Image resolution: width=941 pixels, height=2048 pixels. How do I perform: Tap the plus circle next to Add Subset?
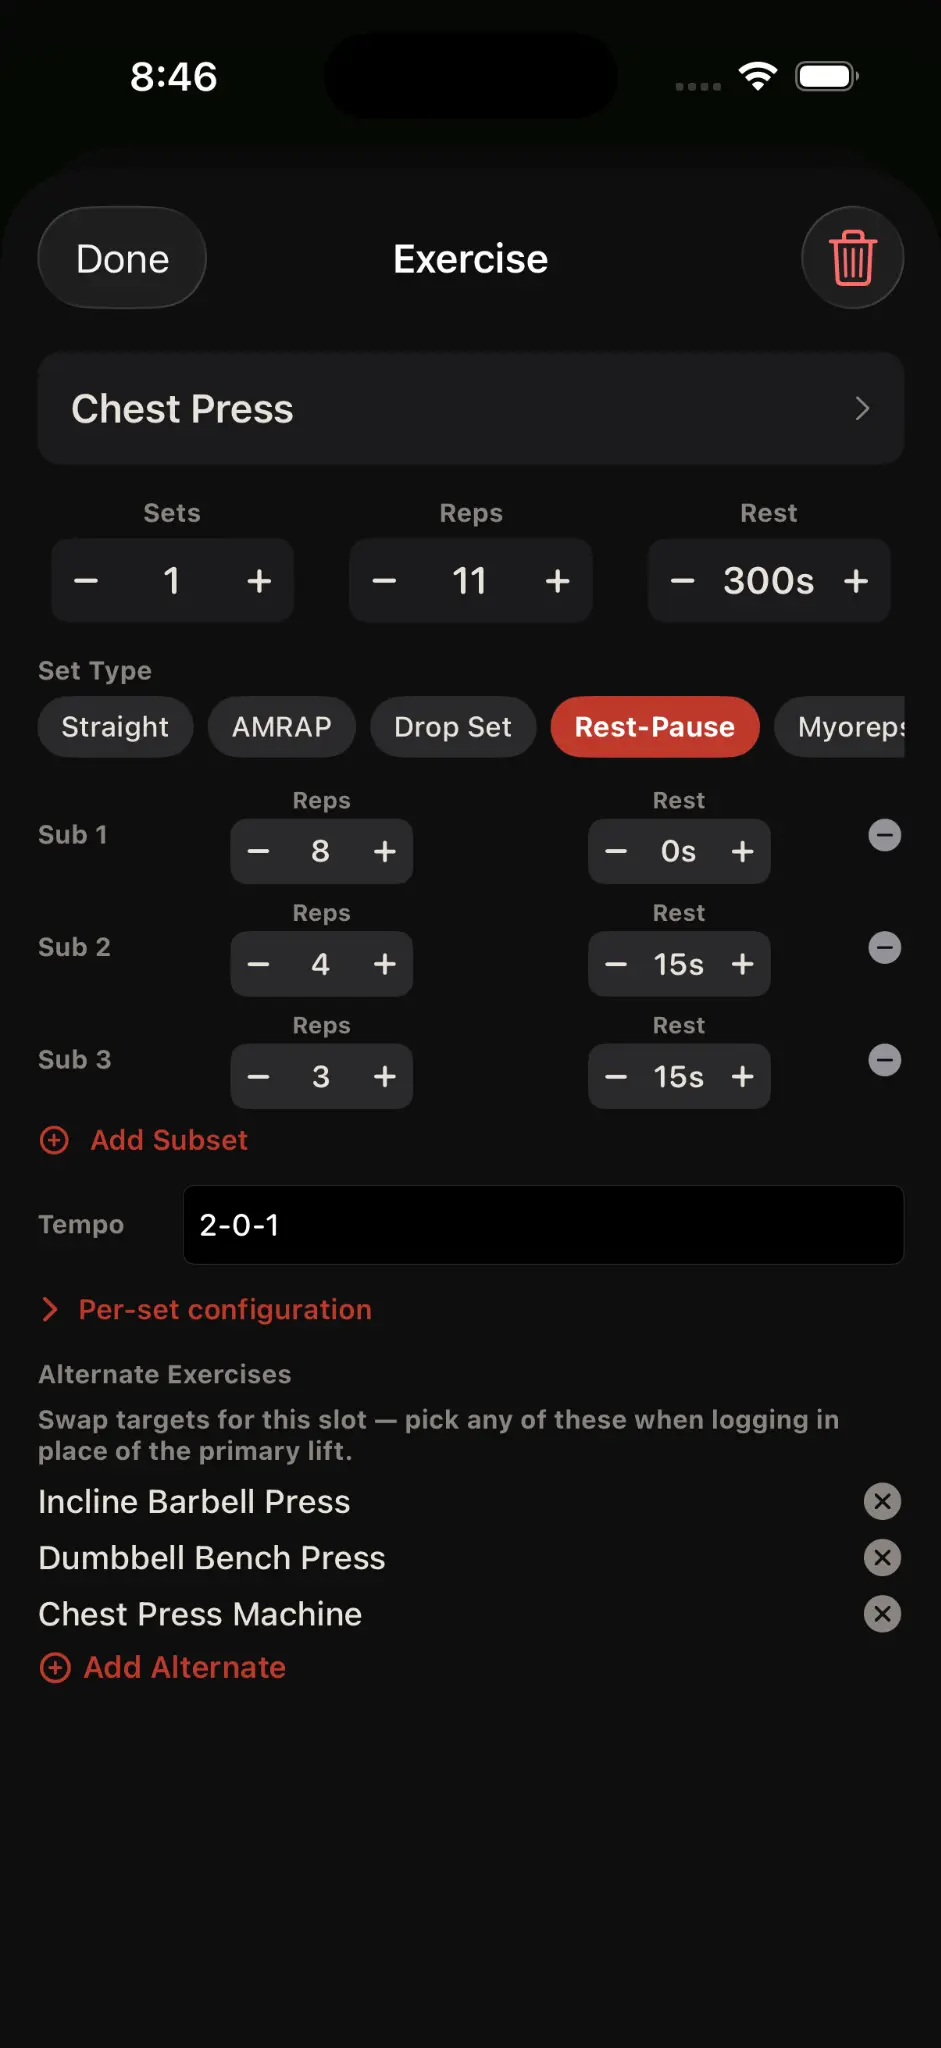point(53,1139)
